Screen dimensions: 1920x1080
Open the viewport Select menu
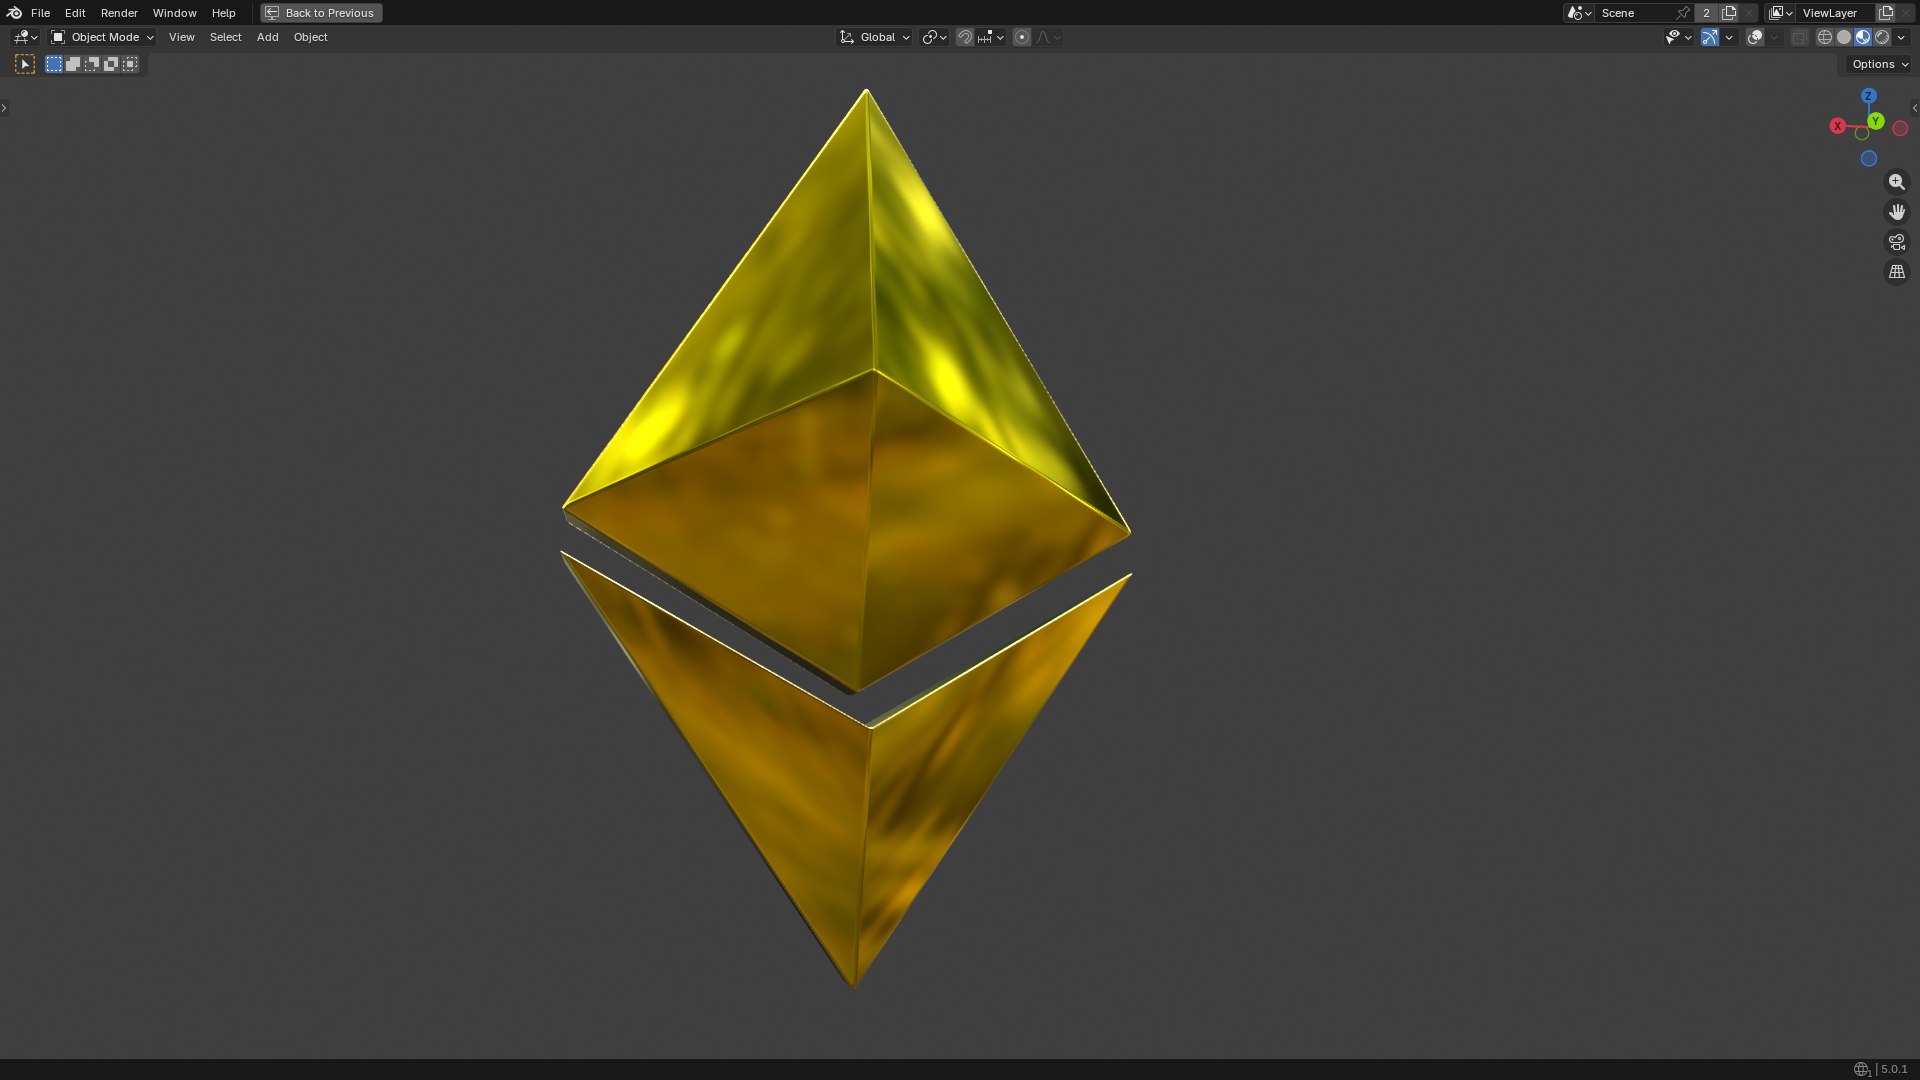pos(225,37)
